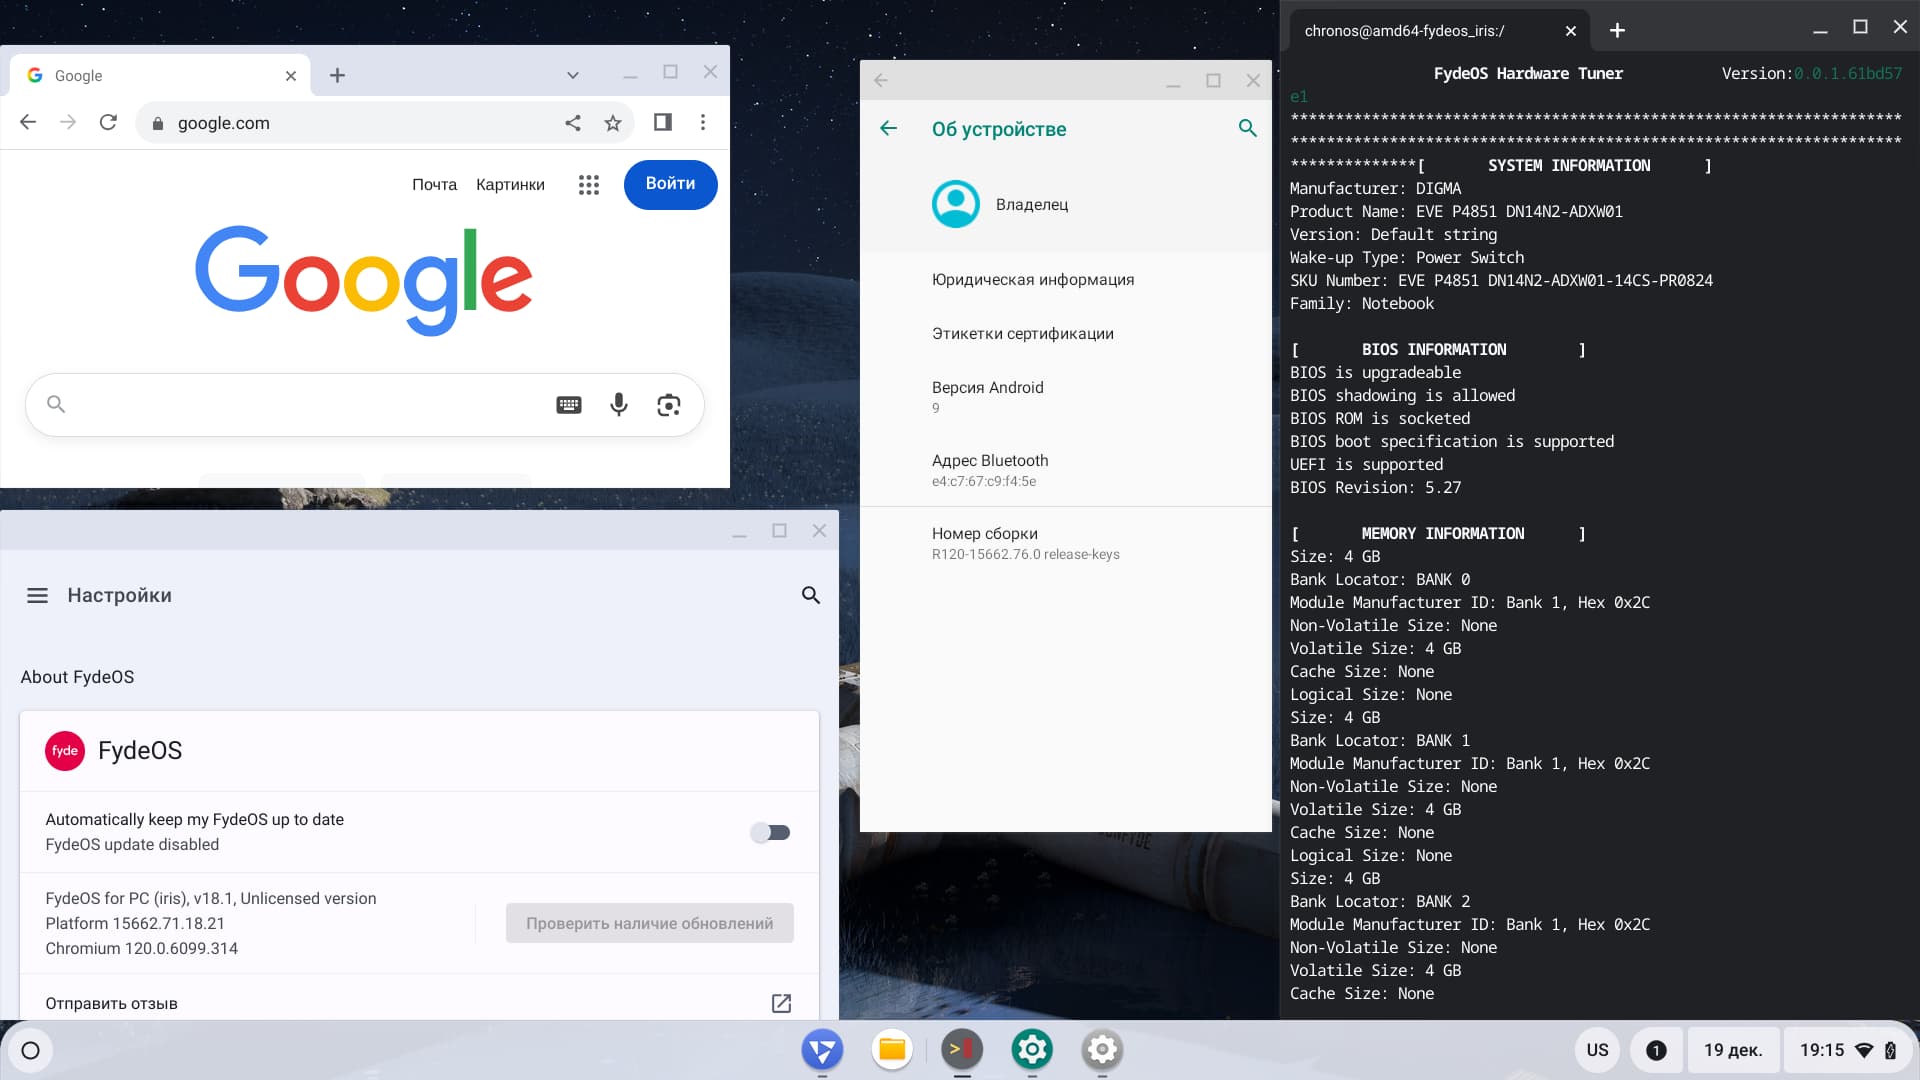
Task: Open terminal app from the shelf
Action: click(x=962, y=1049)
